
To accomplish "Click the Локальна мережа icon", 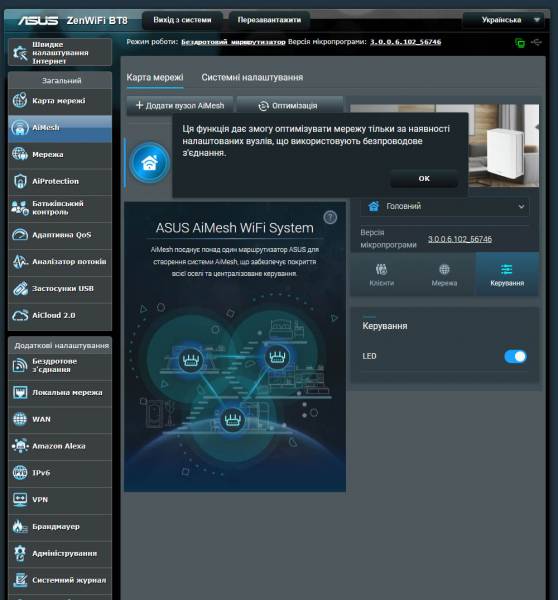I will coord(20,392).
